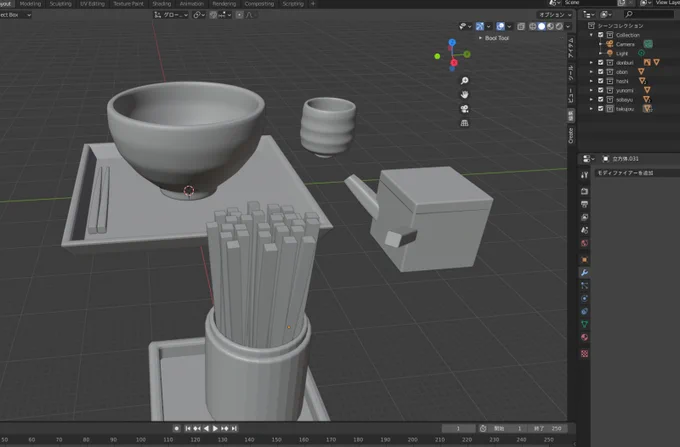This screenshot has width=680, height=447.
Task: Click the green Y axis on gizmo
Action: 467,54
